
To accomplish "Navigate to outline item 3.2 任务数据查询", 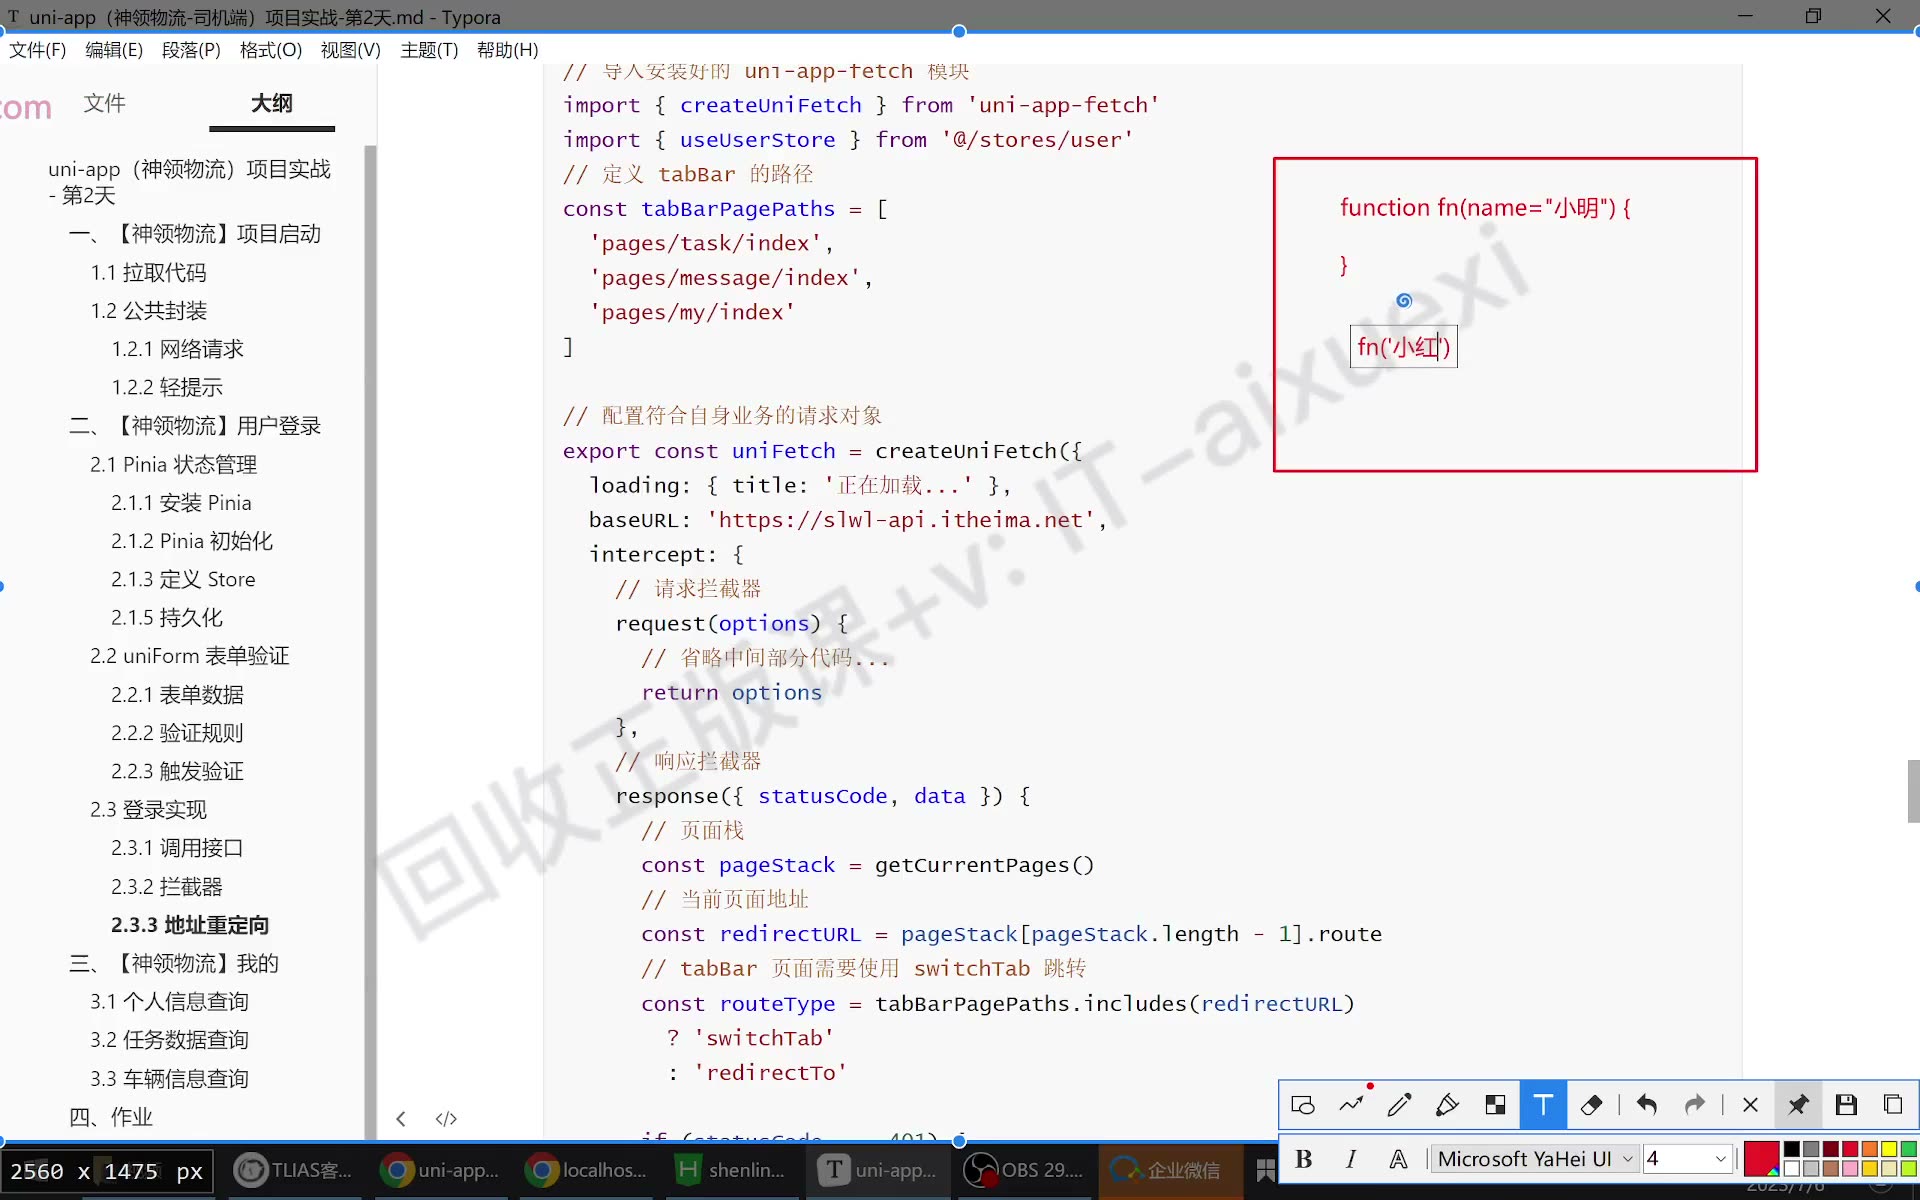I will (x=169, y=1041).
